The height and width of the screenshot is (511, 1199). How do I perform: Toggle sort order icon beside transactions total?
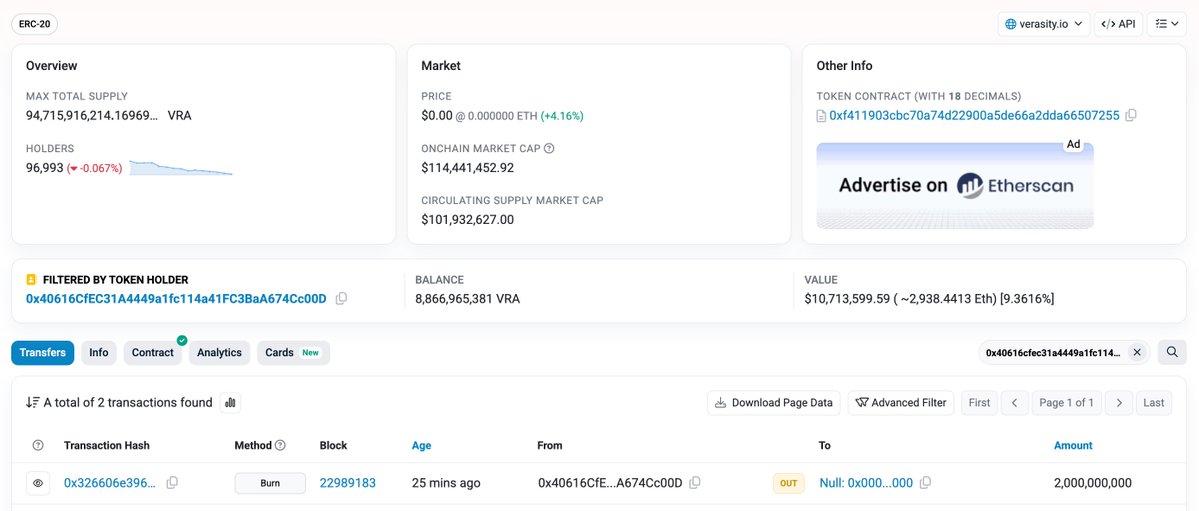click(x=33, y=402)
